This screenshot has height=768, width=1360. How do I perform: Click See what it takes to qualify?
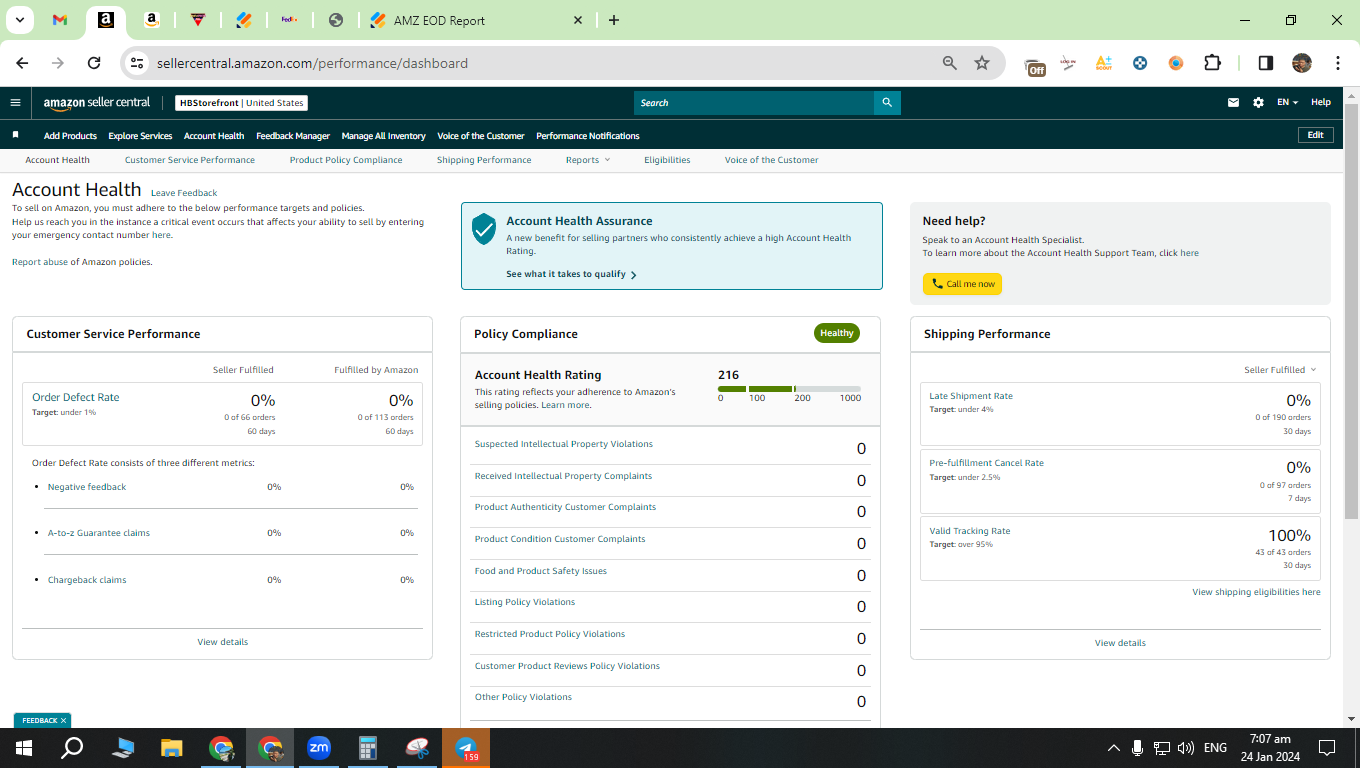571,274
